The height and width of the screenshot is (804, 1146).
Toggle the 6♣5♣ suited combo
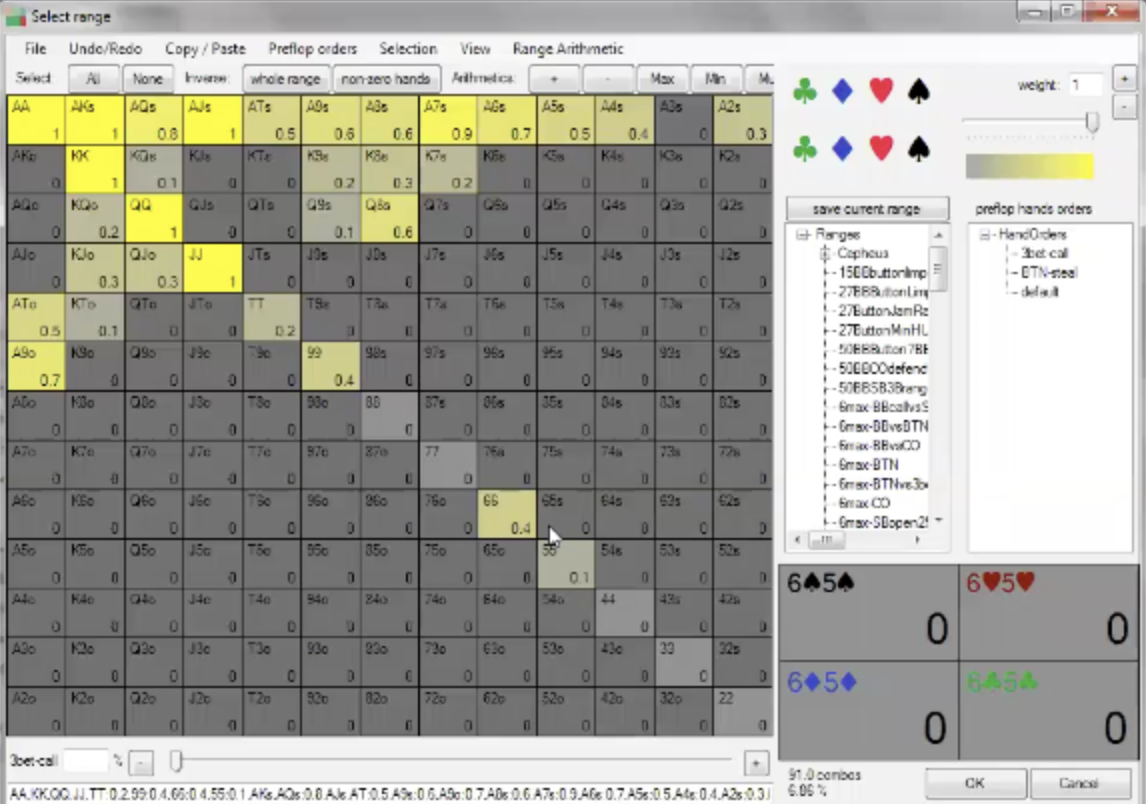[1050, 711]
